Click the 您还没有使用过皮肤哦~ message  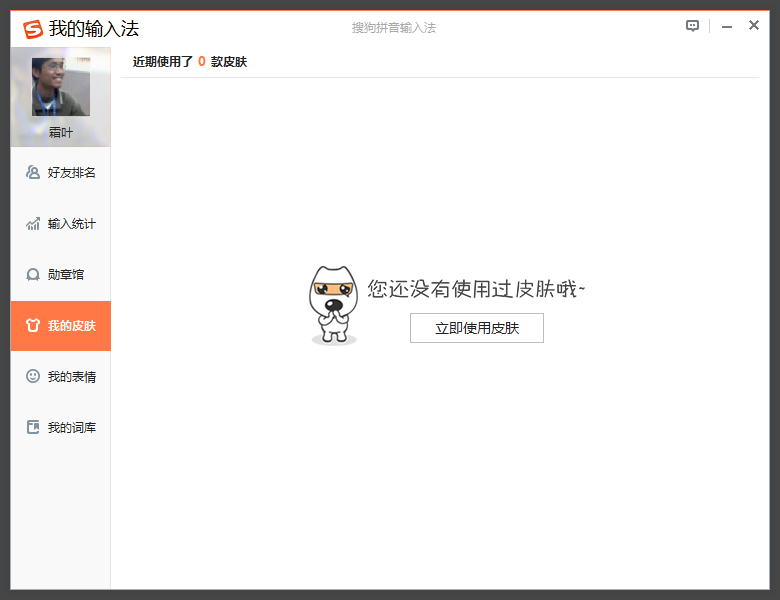coord(476,289)
